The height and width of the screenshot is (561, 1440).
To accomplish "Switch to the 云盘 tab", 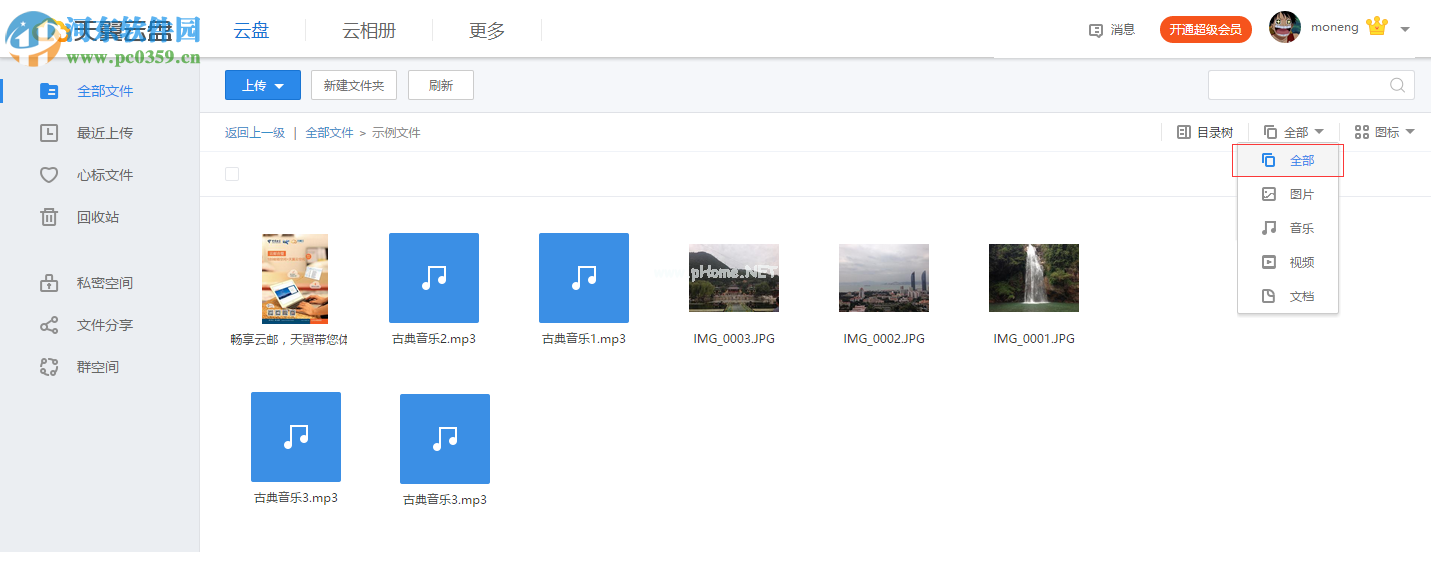I will coord(251,30).
